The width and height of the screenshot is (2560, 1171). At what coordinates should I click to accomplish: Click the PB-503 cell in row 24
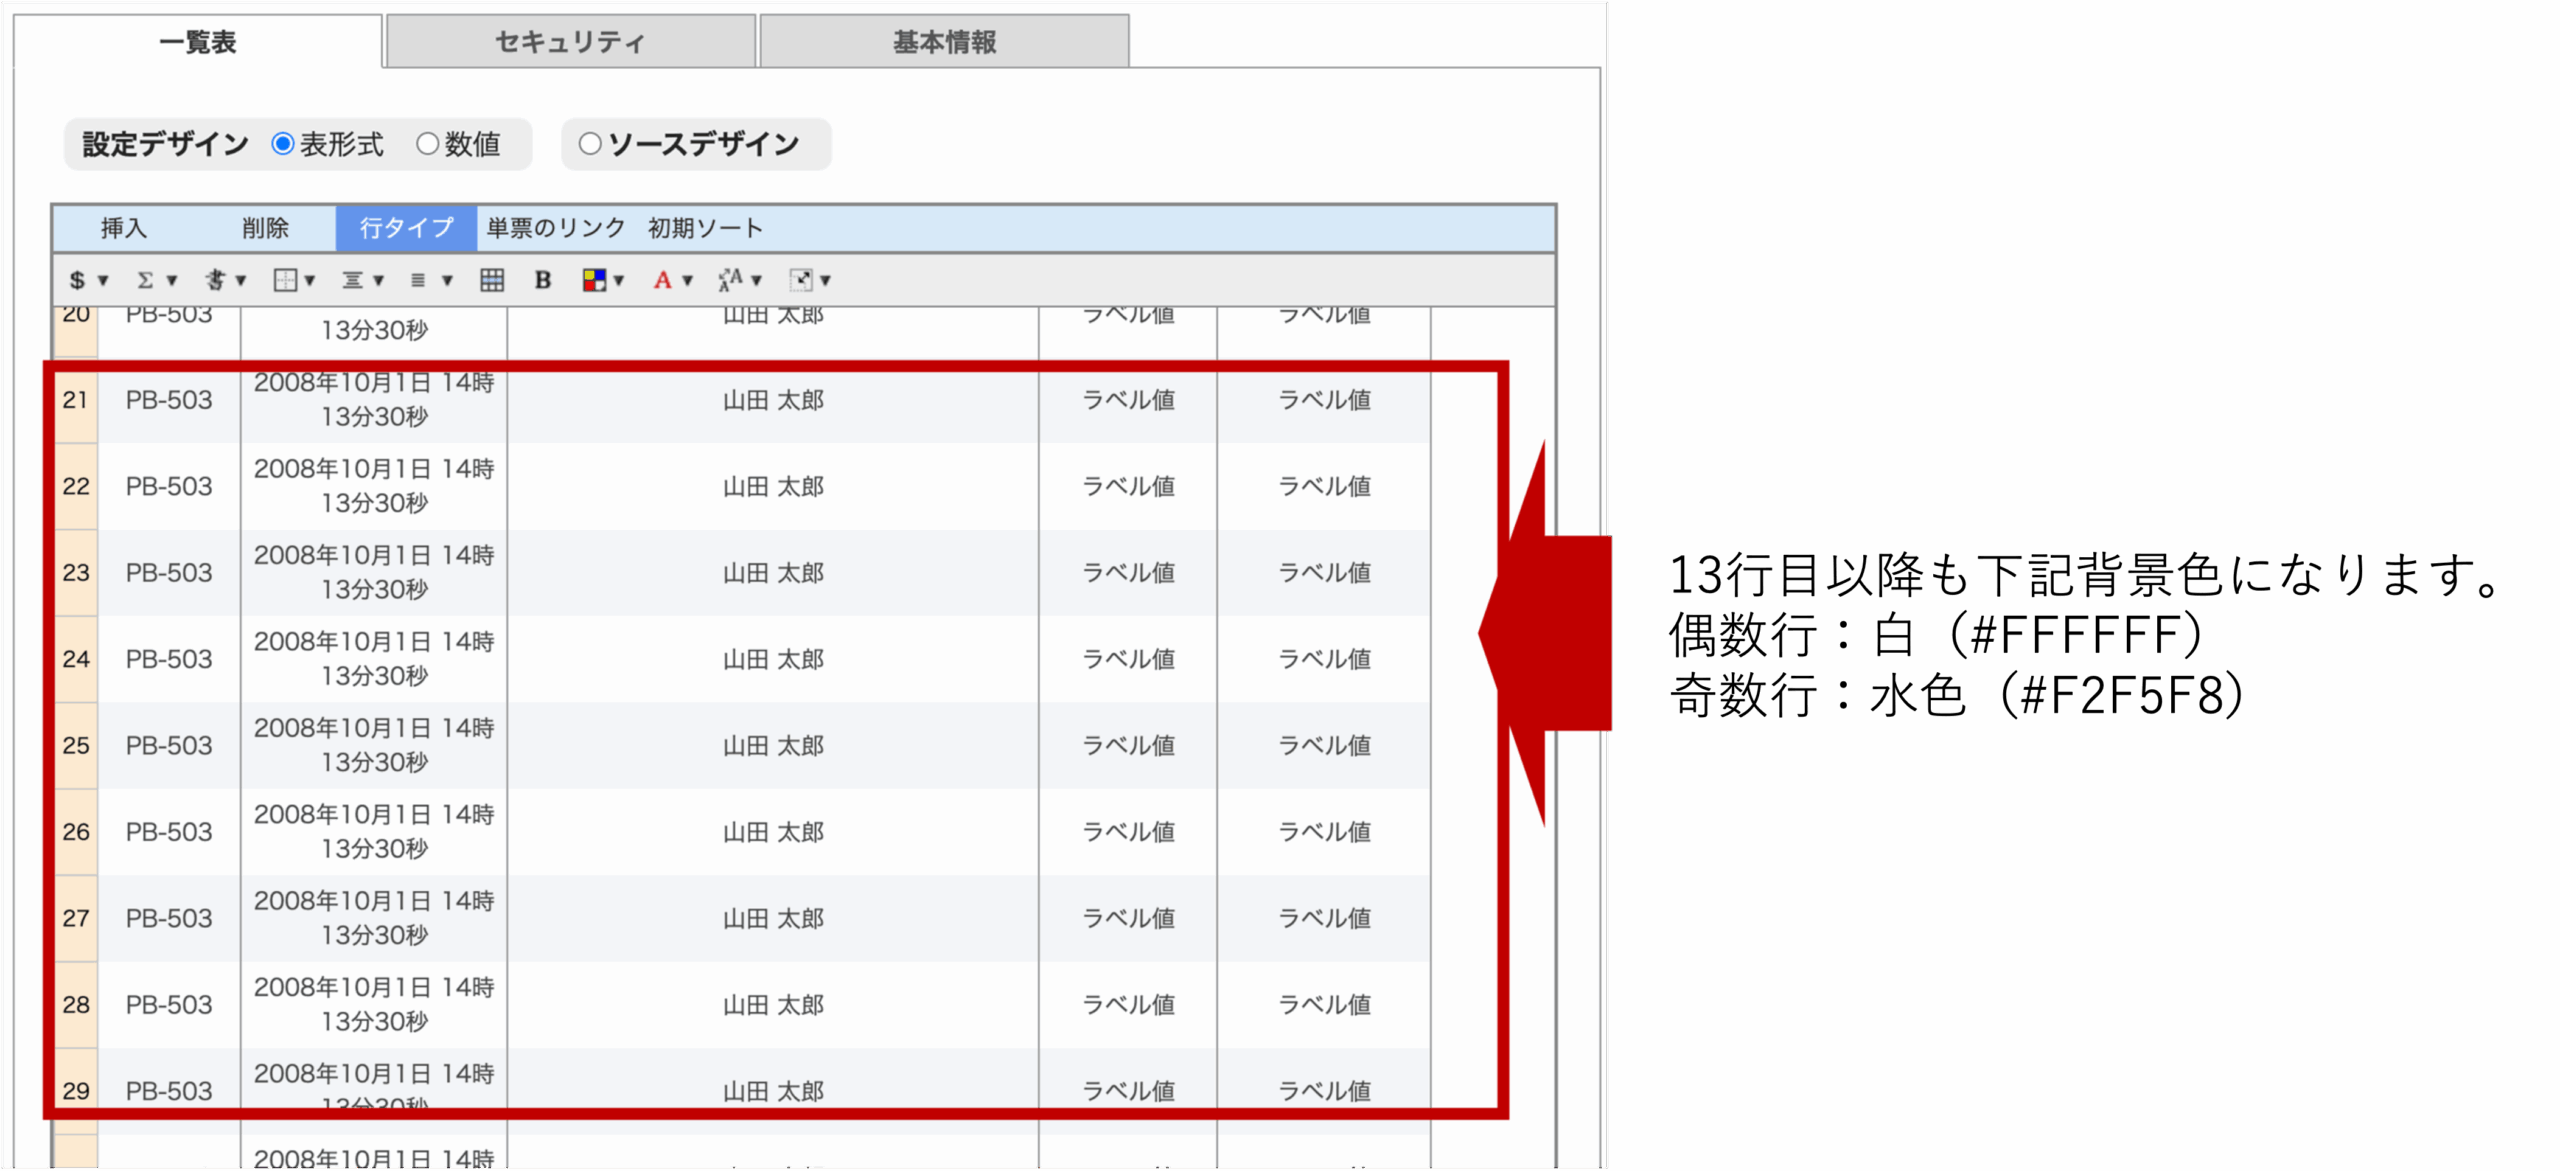[x=169, y=659]
